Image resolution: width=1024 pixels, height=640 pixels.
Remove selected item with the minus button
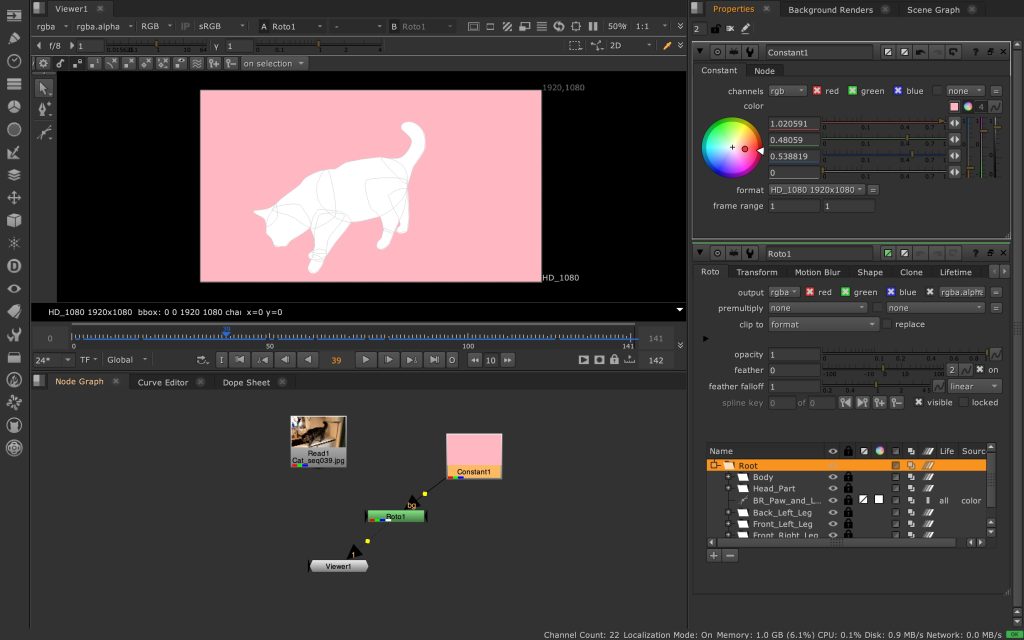(x=730, y=556)
